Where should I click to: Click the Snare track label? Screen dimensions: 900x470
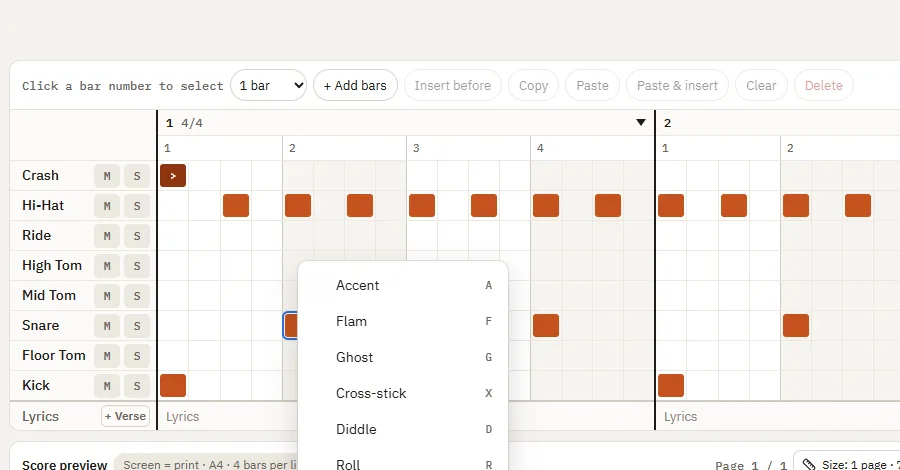[x=40, y=325]
